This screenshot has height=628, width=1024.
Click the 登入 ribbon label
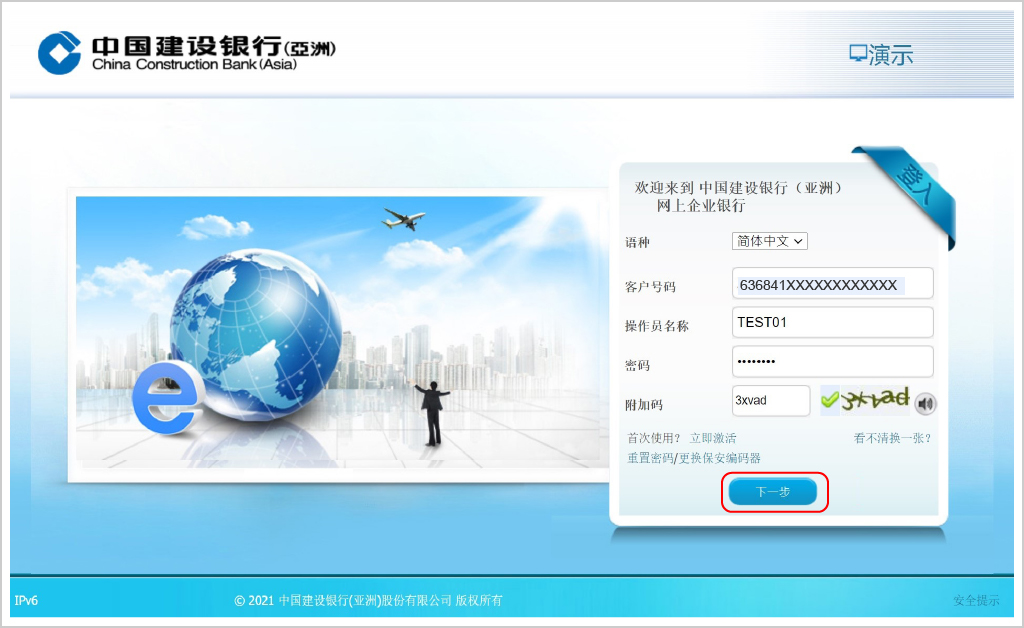pyautogui.click(x=917, y=185)
